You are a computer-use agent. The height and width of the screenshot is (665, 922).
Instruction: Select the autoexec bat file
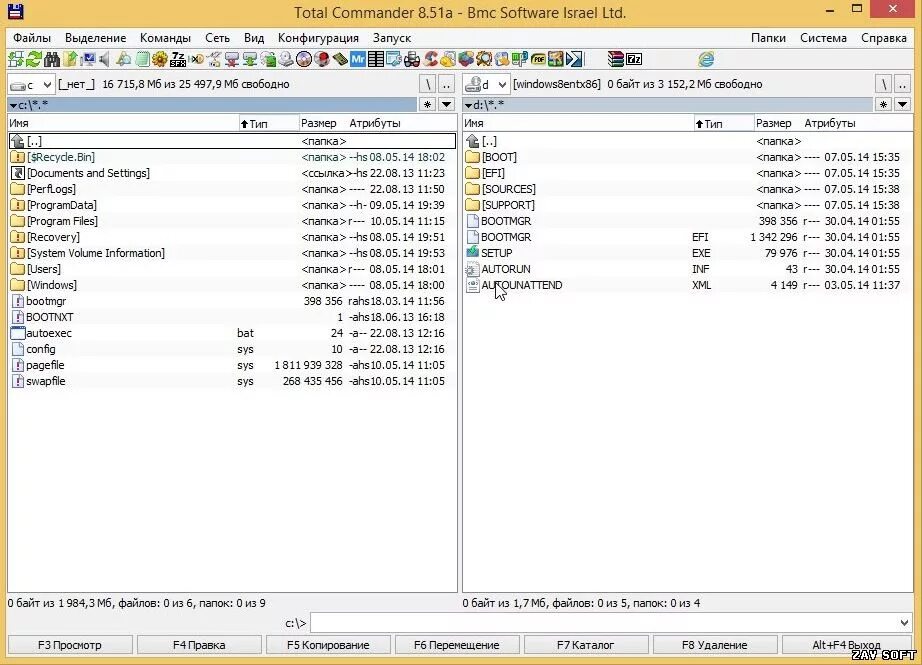point(232,333)
